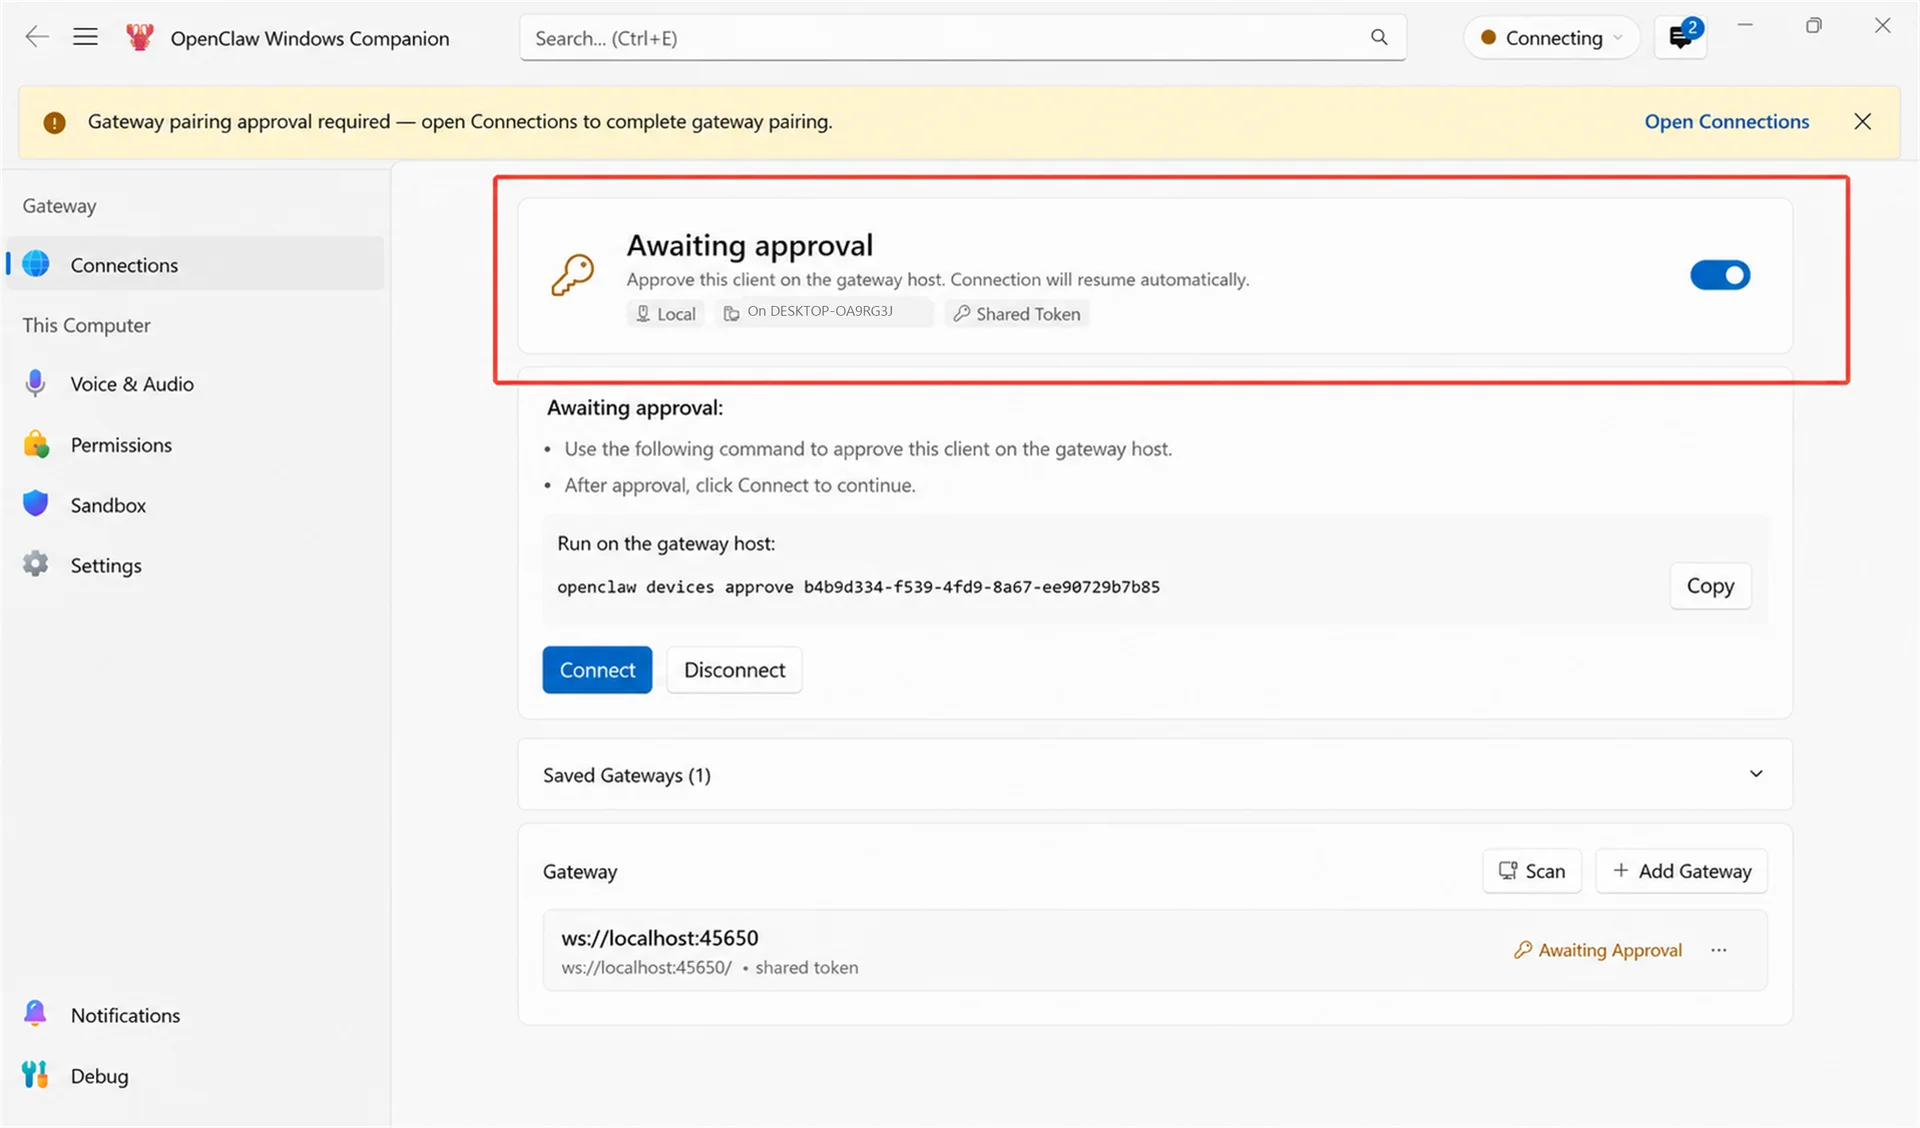Click the Open Connections link
This screenshot has height=1128, width=1920.
(1727, 121)
